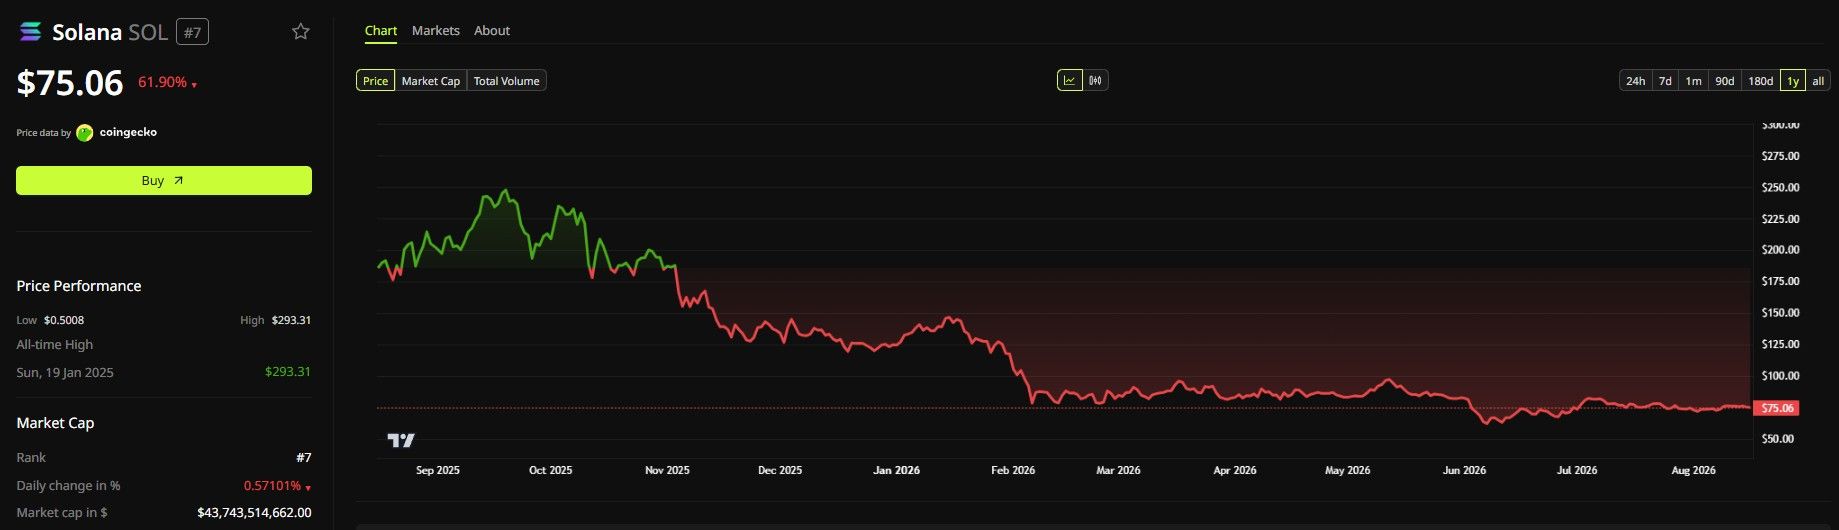This screenshot has width=1839, height=530.
Task: Click the $50.00 price axis label
Action: (1778, 439)
